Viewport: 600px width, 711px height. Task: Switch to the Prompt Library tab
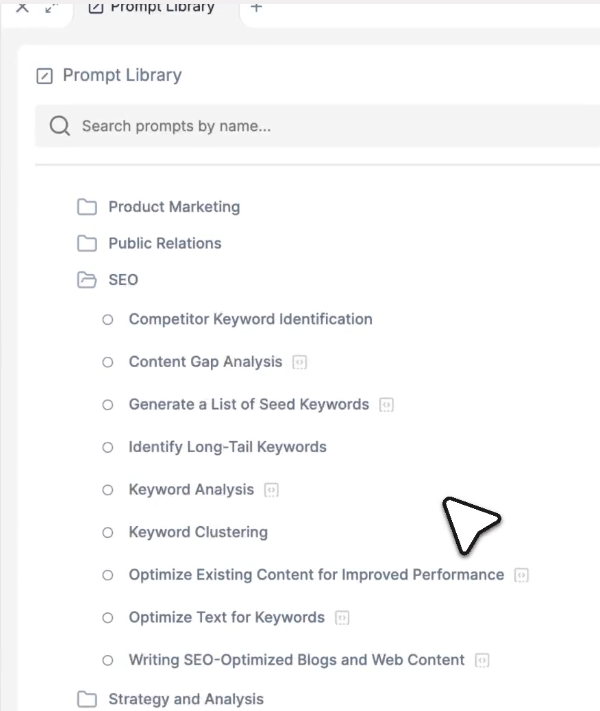tap(152, 7)
